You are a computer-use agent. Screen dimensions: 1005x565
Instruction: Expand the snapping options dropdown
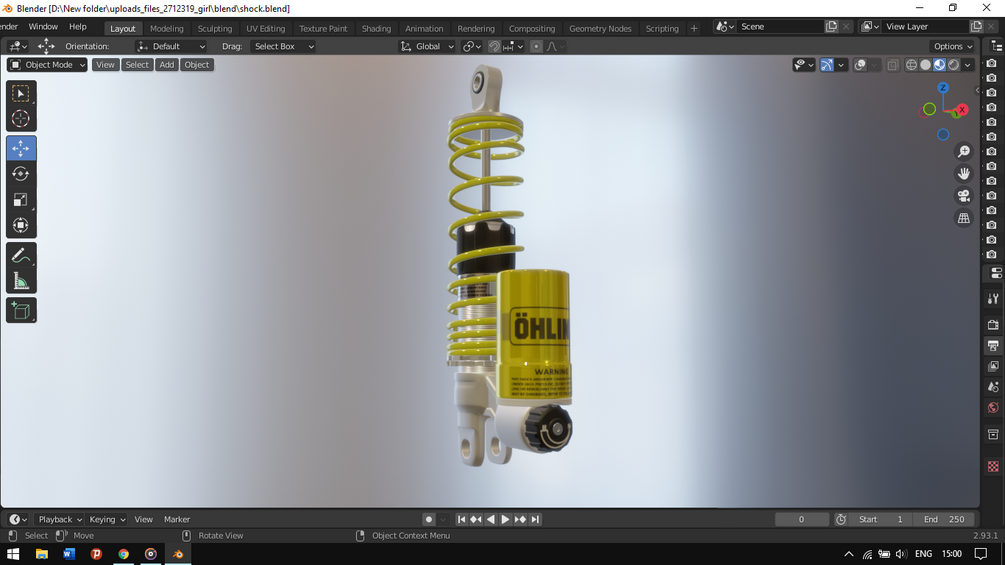pyautogui.click(x=513, y=46)
